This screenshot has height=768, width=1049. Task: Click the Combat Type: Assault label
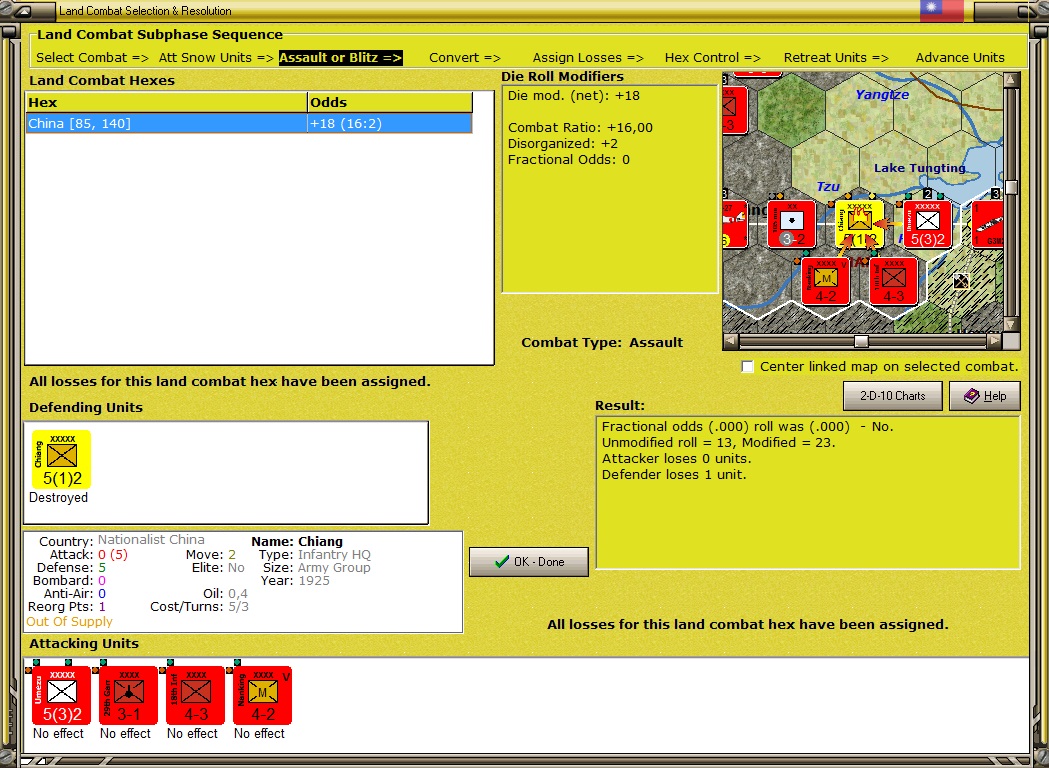[602, 343]
